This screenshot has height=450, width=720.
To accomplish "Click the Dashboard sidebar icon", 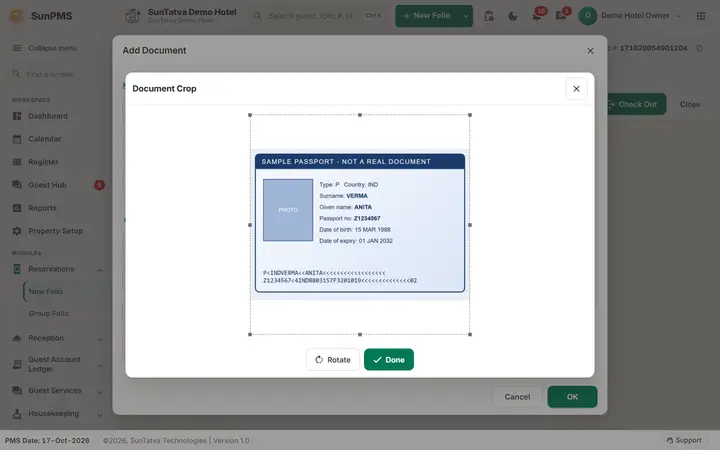I will [17, 116].
